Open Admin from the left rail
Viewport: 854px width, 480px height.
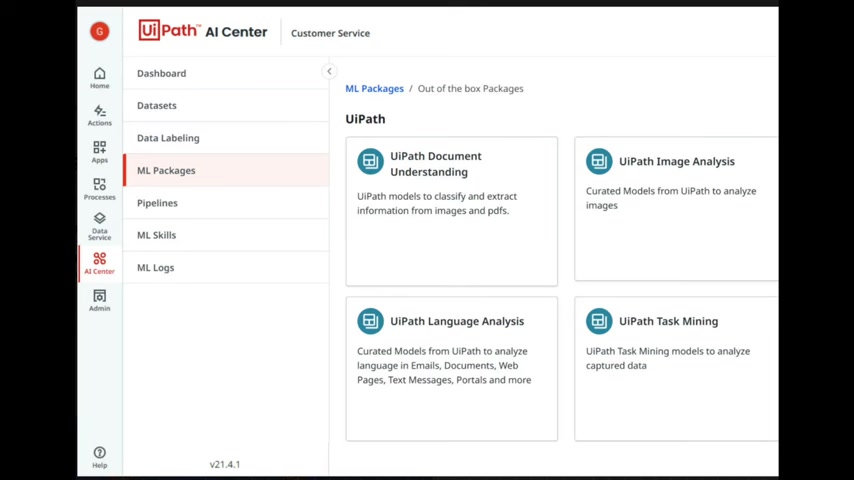[x=100, y=301]
